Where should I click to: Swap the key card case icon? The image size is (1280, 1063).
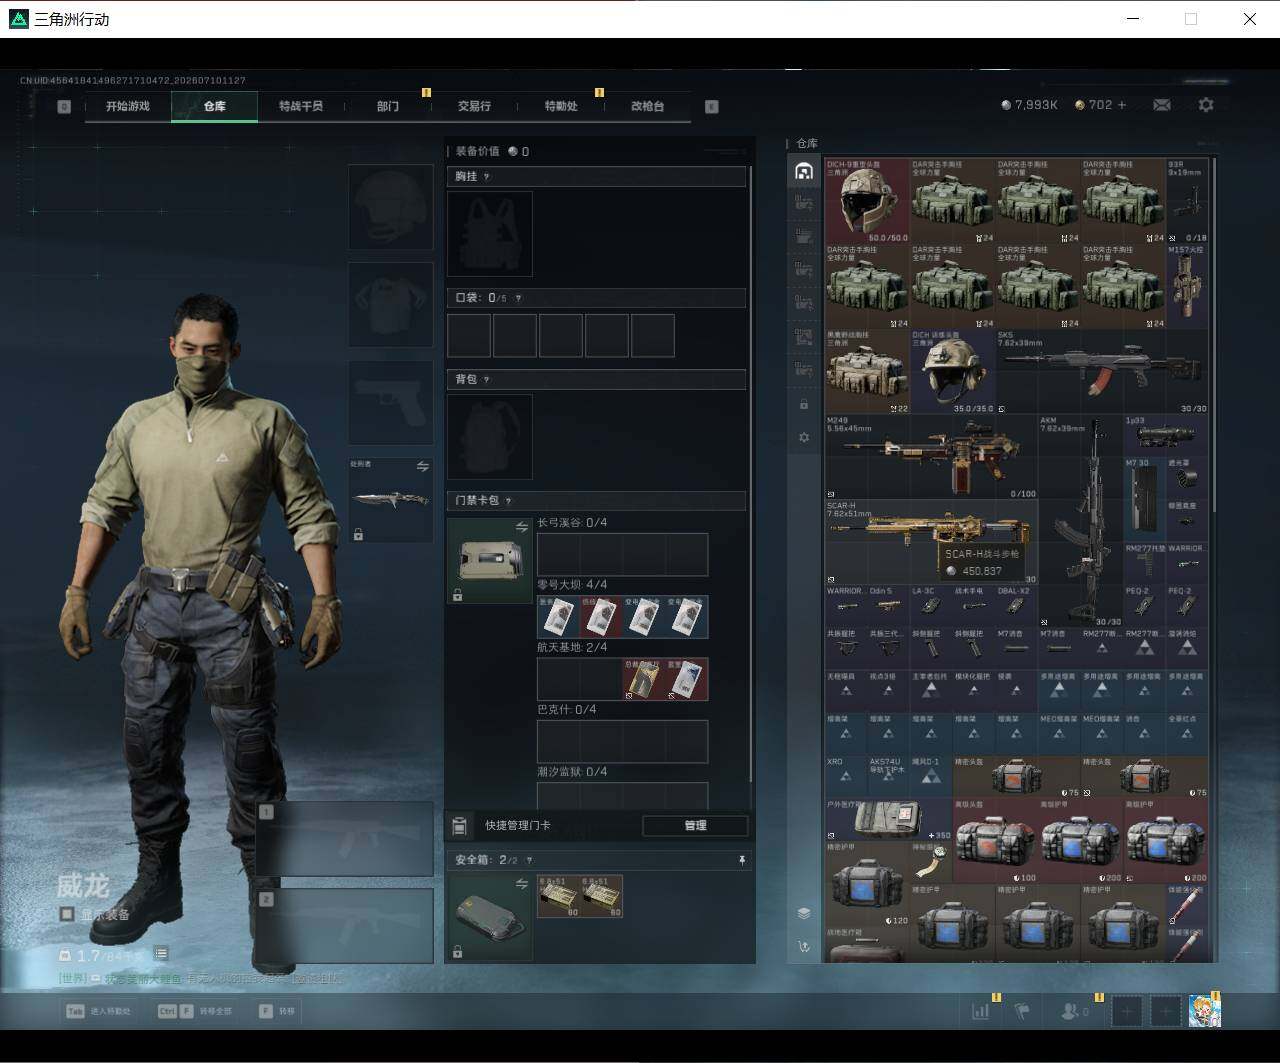(x=522, y=527)
